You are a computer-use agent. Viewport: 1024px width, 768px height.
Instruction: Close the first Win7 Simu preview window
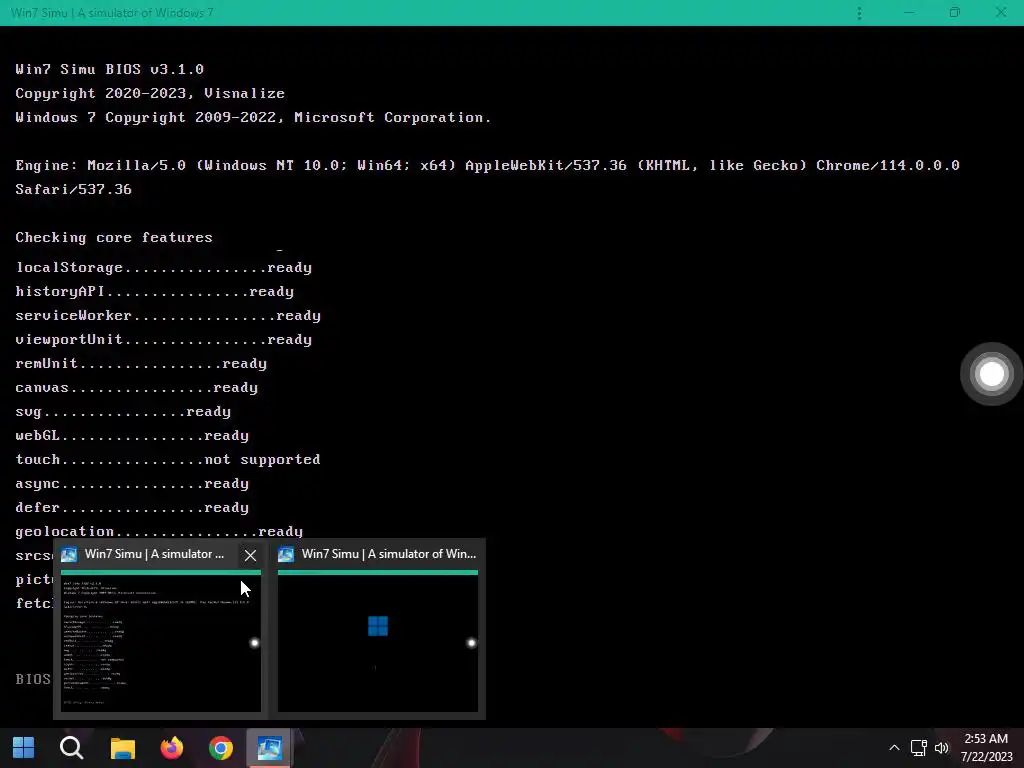pos(250,555)
